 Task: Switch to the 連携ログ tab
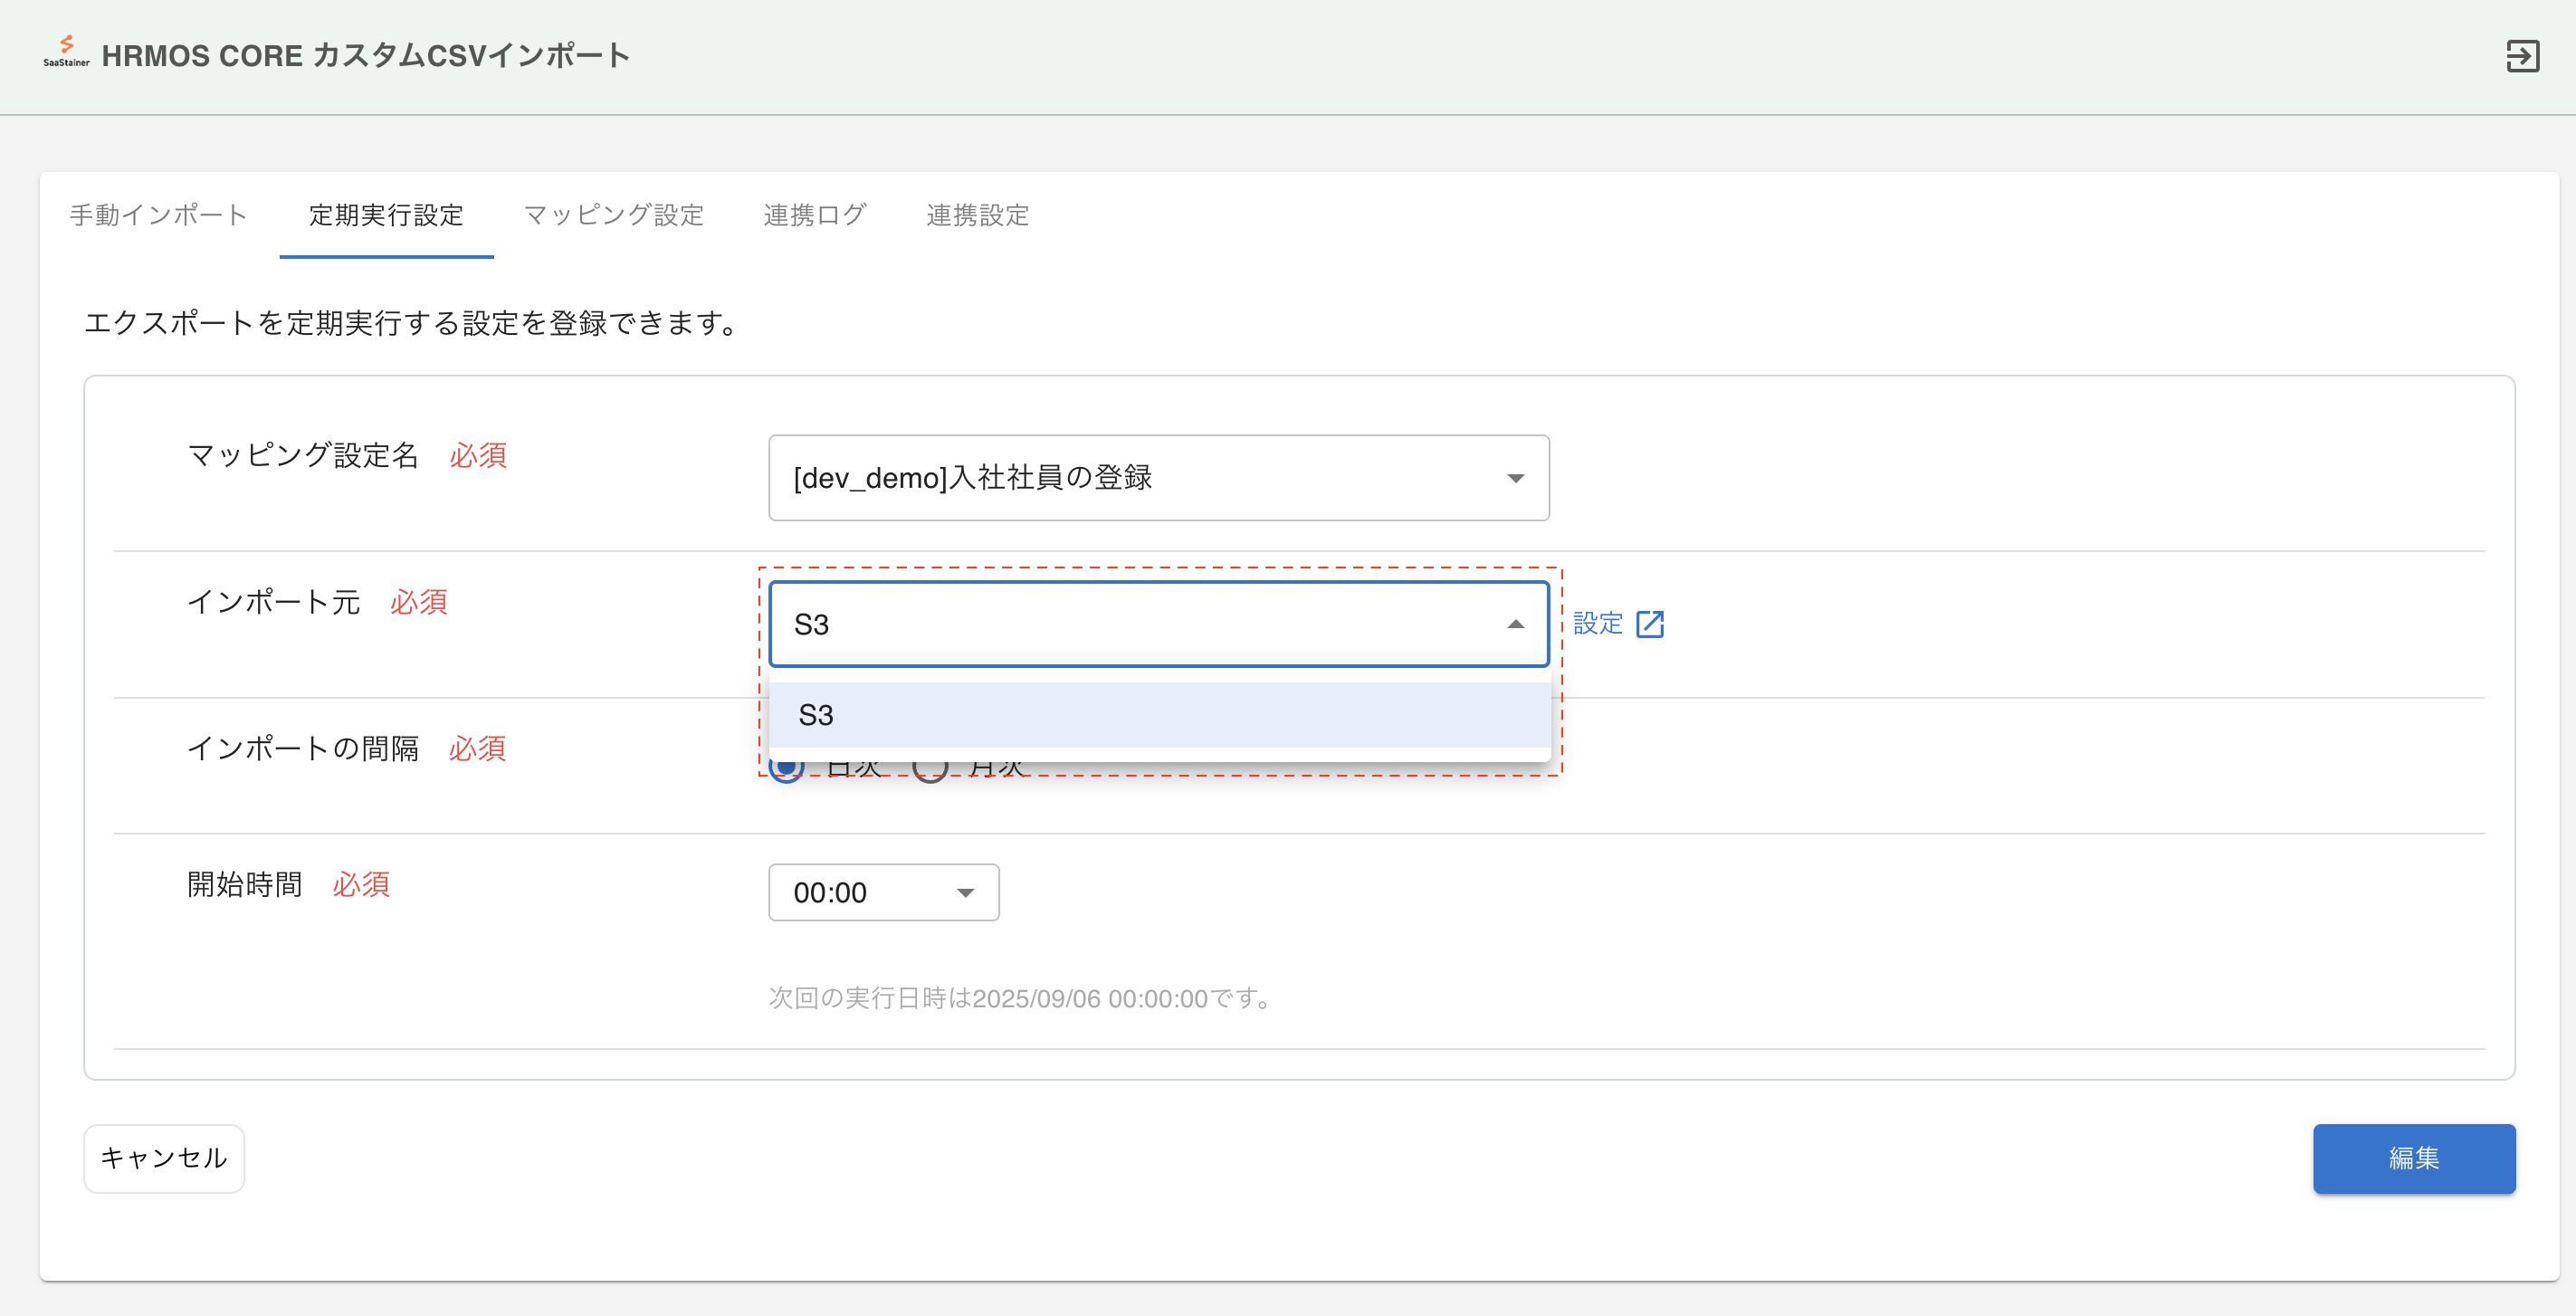[x=814, y=215]
